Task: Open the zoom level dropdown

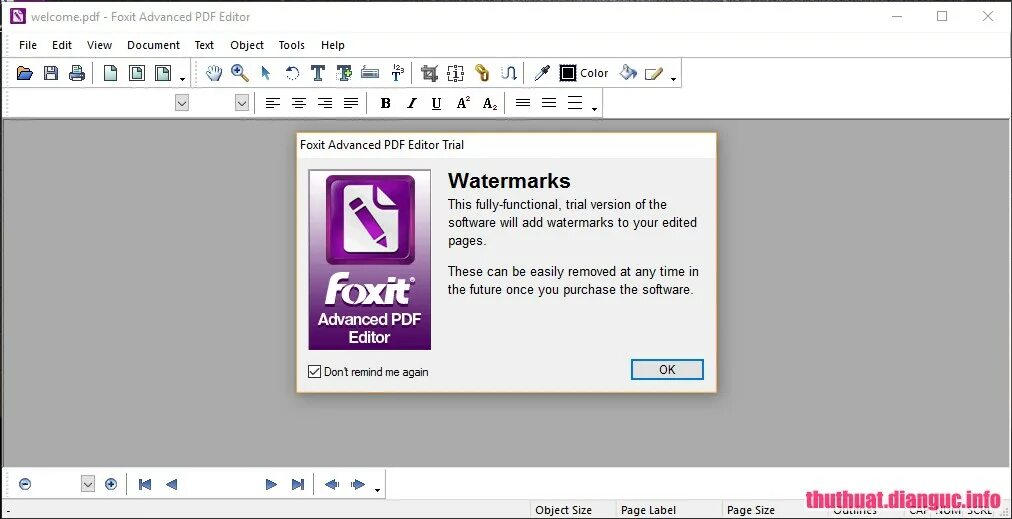Action: (x=88, y=483)
